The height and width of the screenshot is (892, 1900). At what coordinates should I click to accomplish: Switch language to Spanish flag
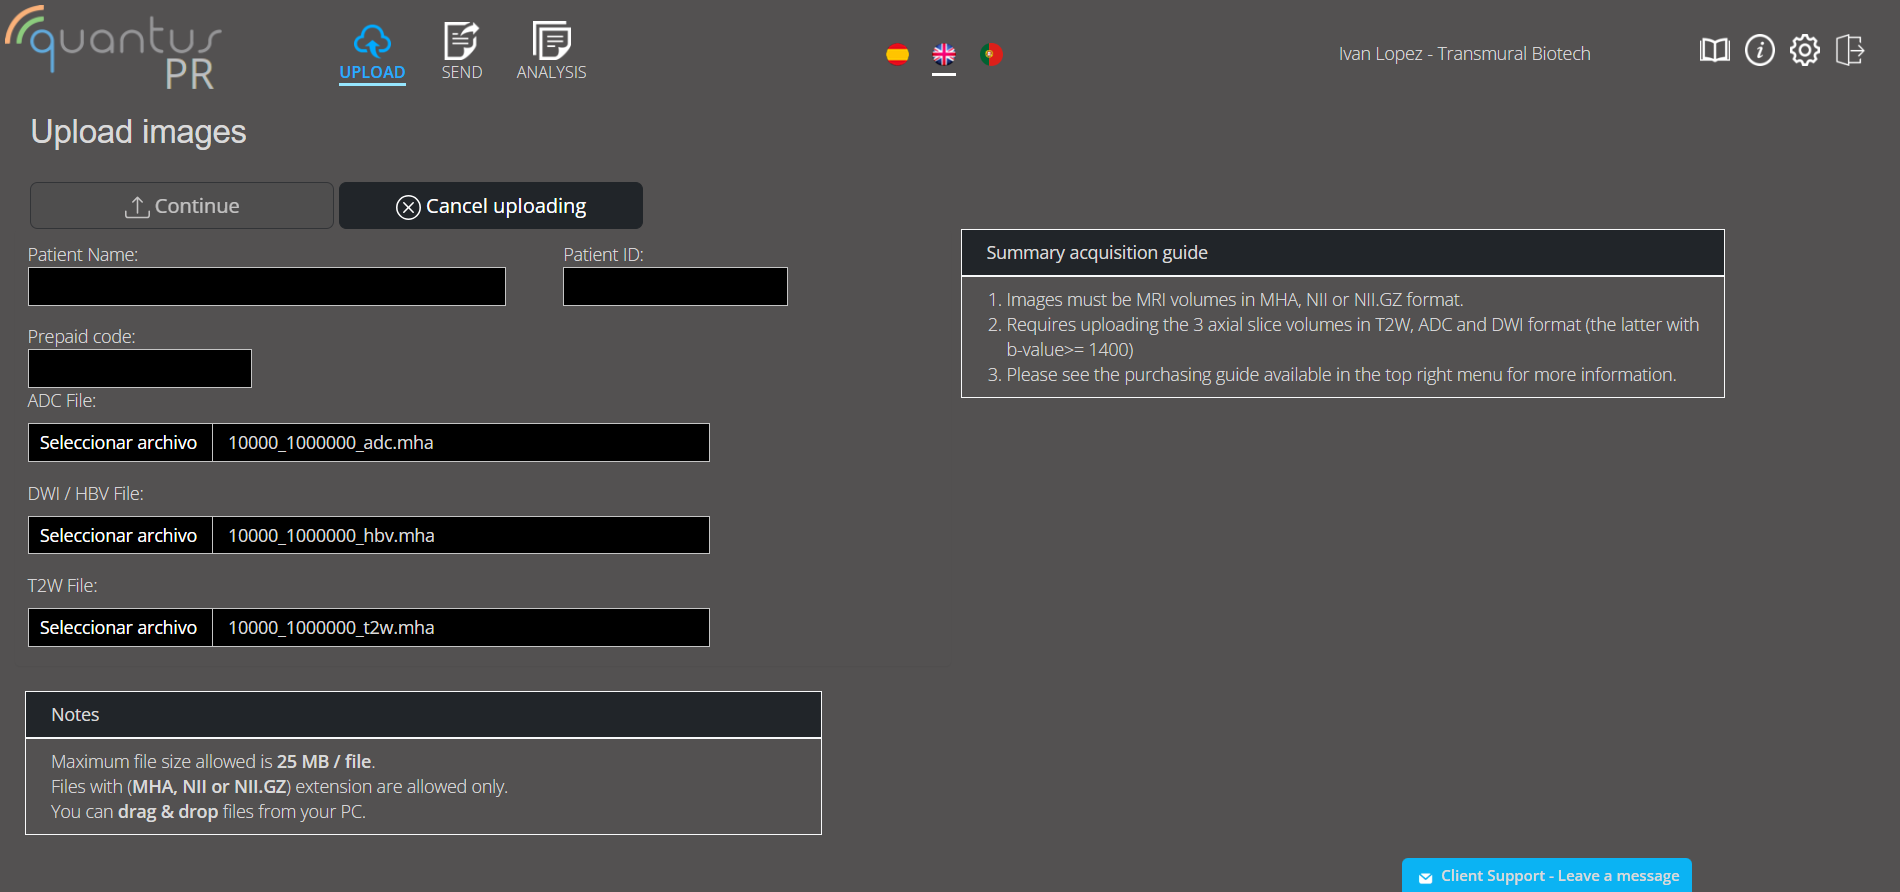coord(897,54)
